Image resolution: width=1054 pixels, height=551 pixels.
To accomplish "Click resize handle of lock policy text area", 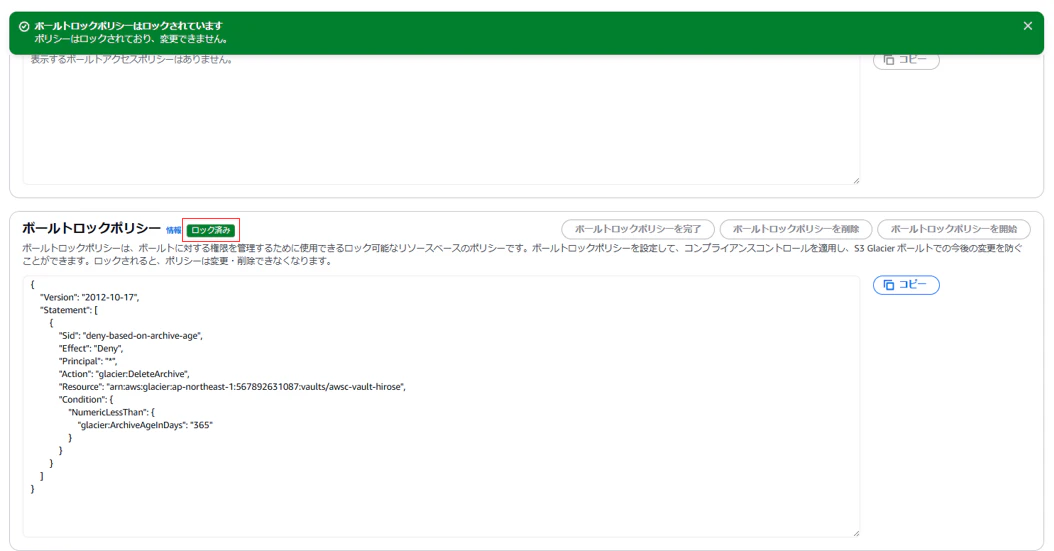I will pos(856,534).
